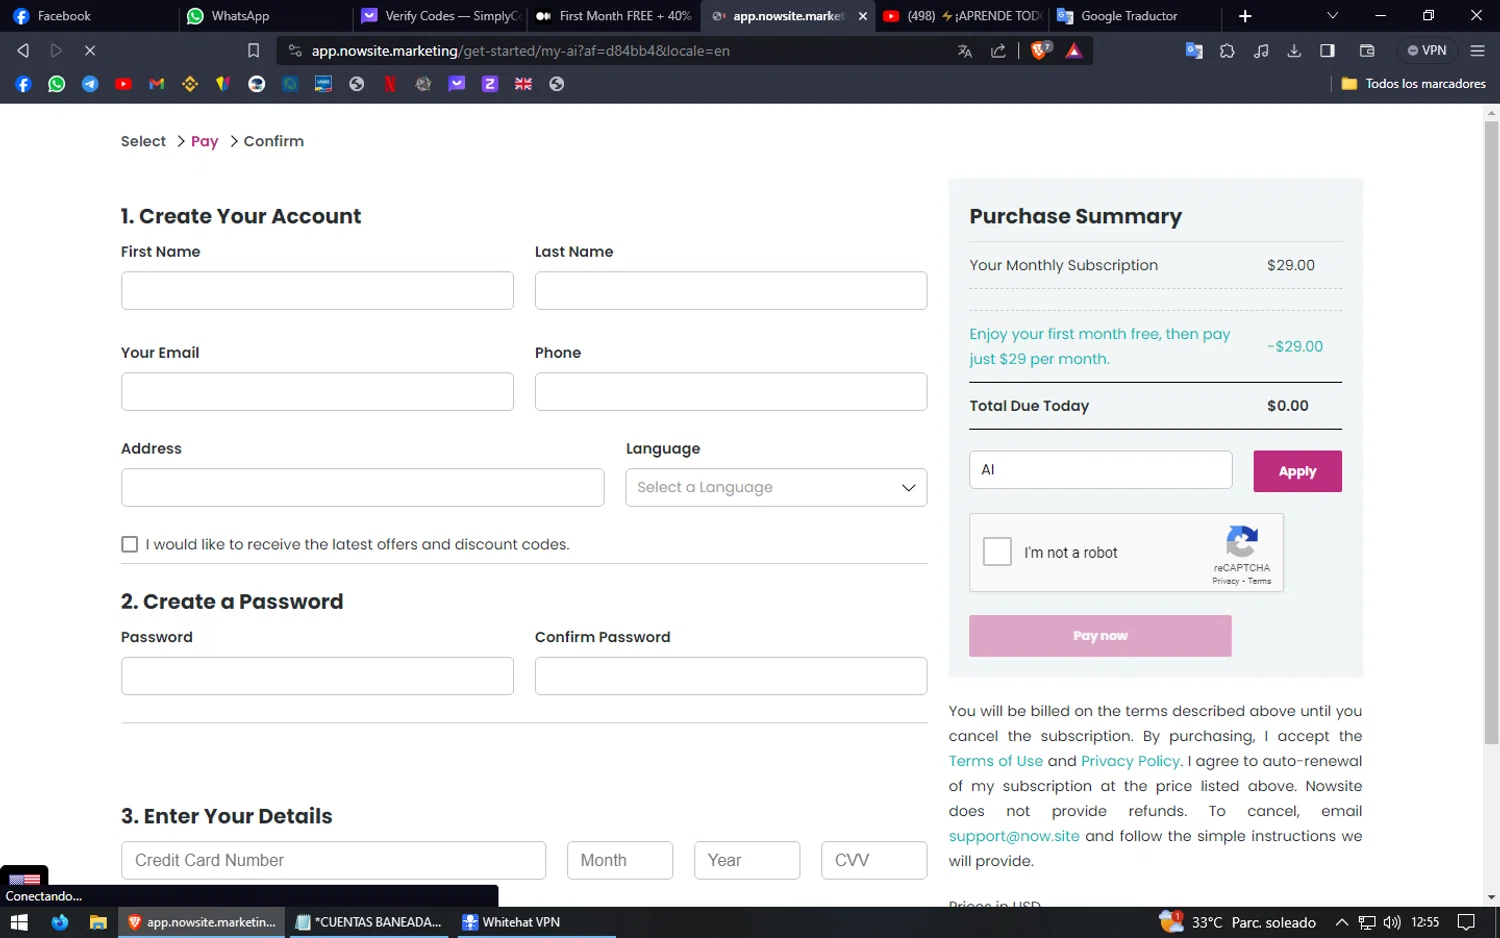1500x938 pixels.
Task: Switch to the APRENDE YouTube tab
Action: (962, 16)
